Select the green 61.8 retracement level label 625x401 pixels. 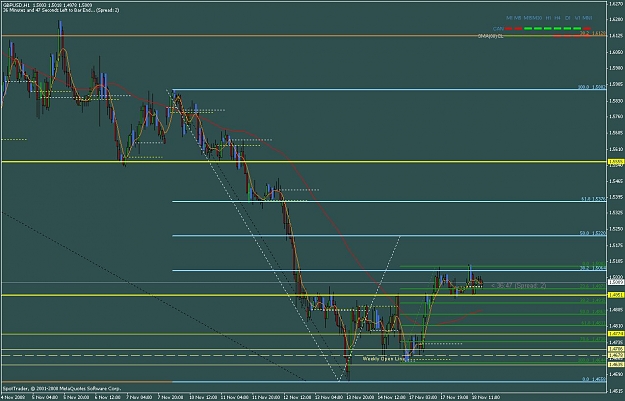click(594, 323)
